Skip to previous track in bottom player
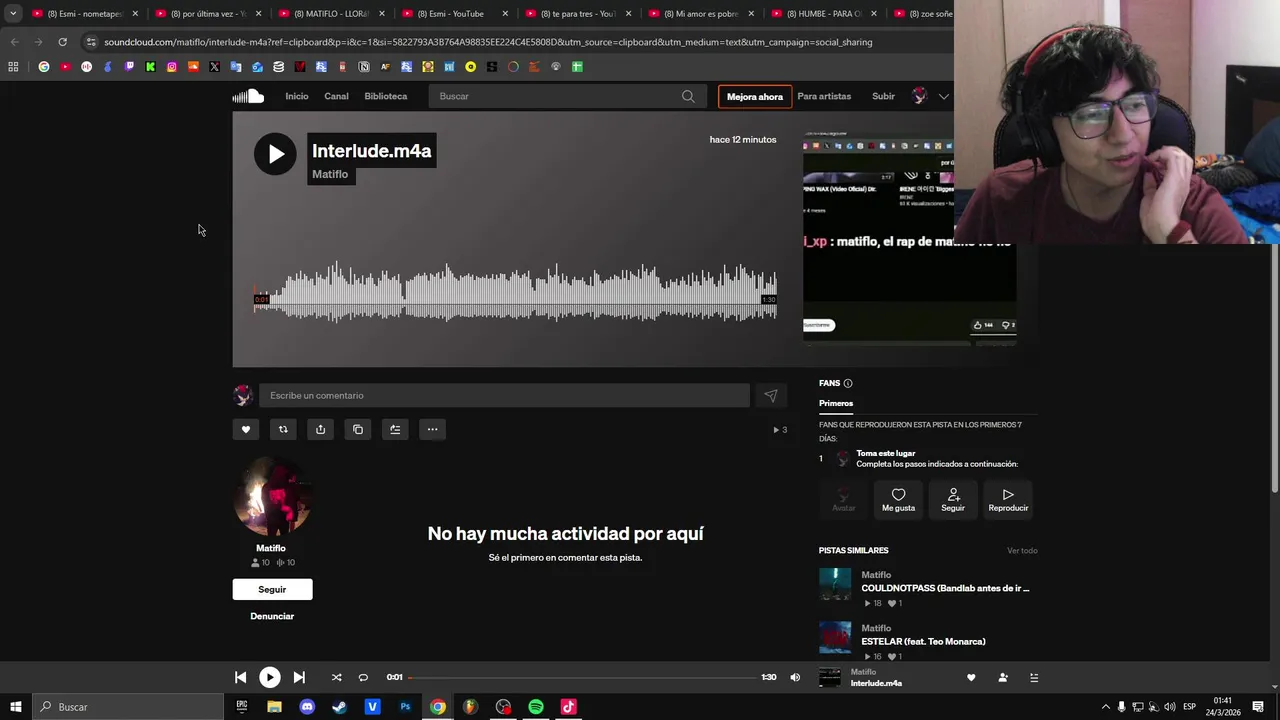Screen dimensions: 1280x720 click(x=240, y=677)
